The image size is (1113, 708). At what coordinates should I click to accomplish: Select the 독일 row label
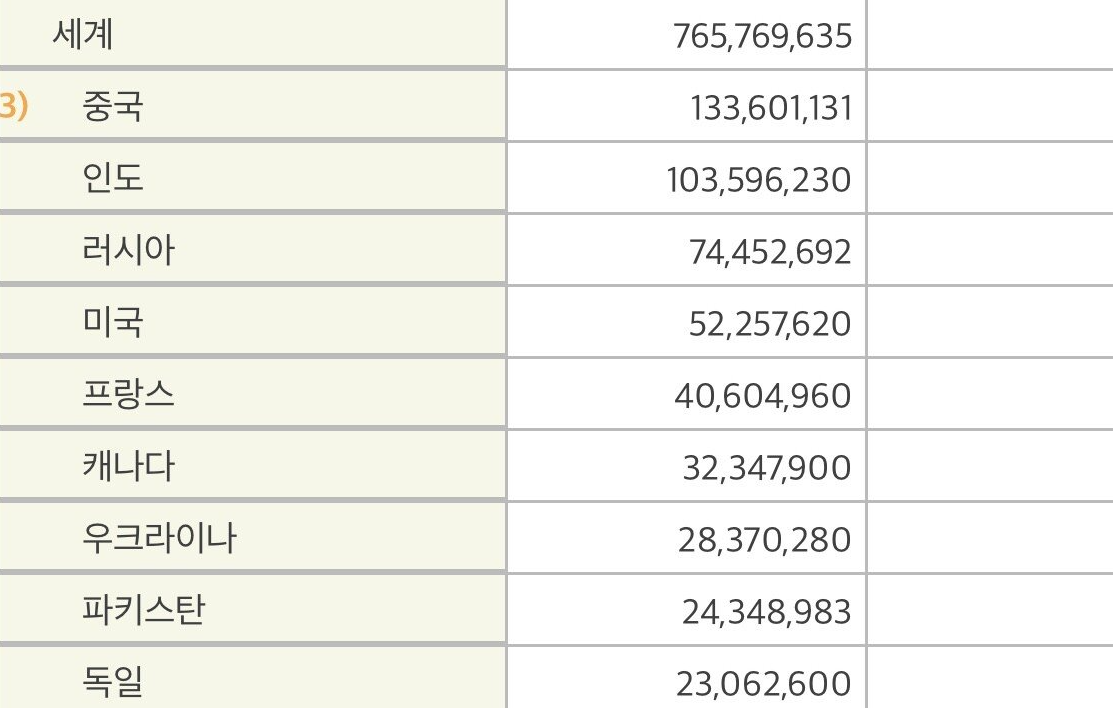pyautogui.click(x=112, y=682)
